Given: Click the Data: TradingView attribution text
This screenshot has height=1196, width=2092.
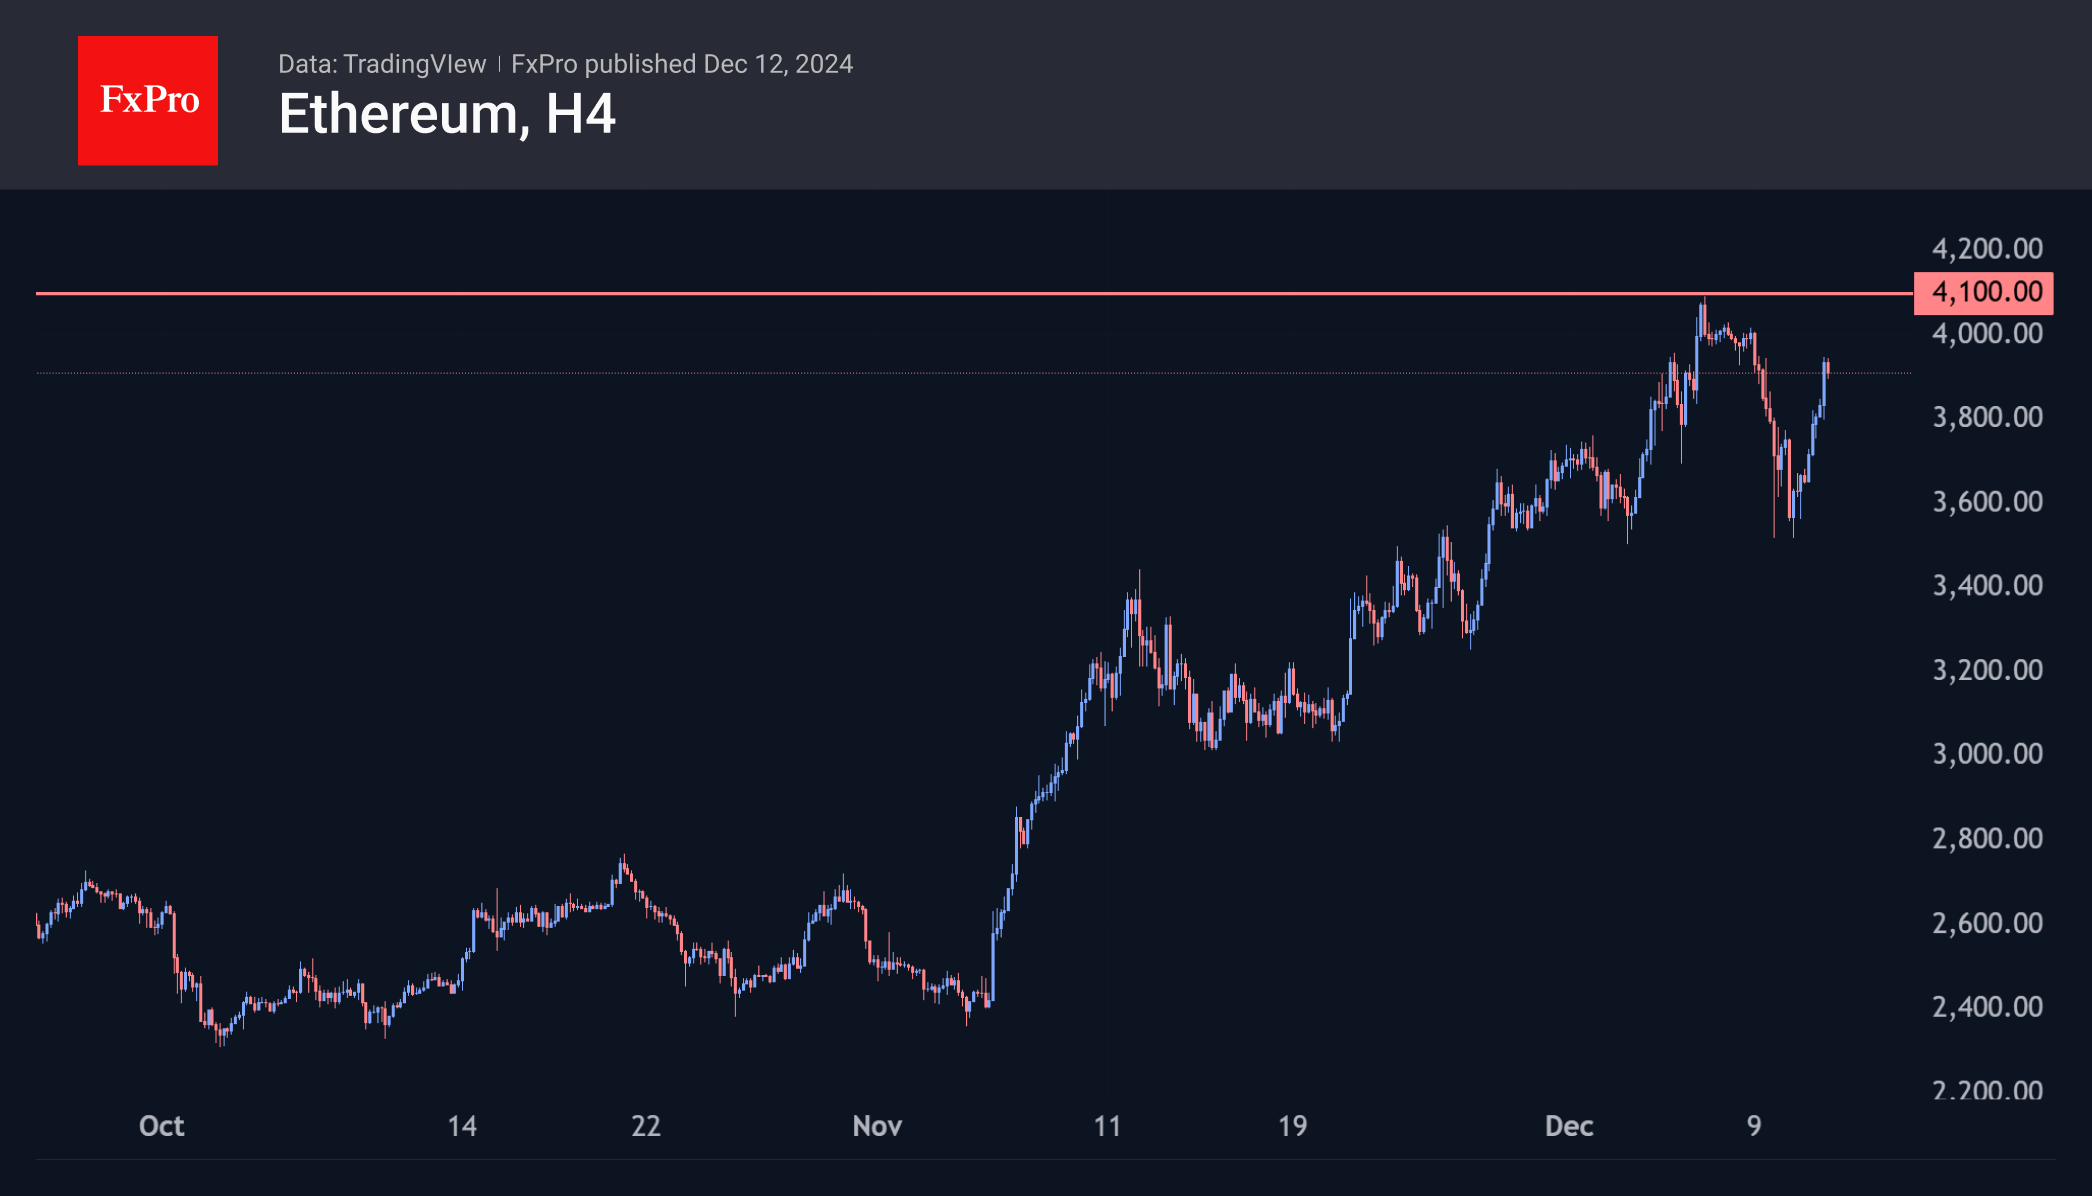Looking at the screenshot, I should [x=382, y=64].
